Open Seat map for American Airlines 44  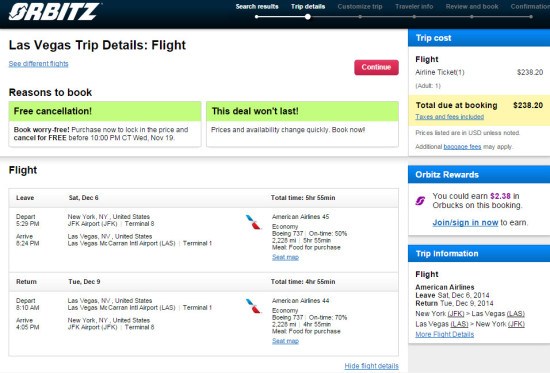coord(285,341)
